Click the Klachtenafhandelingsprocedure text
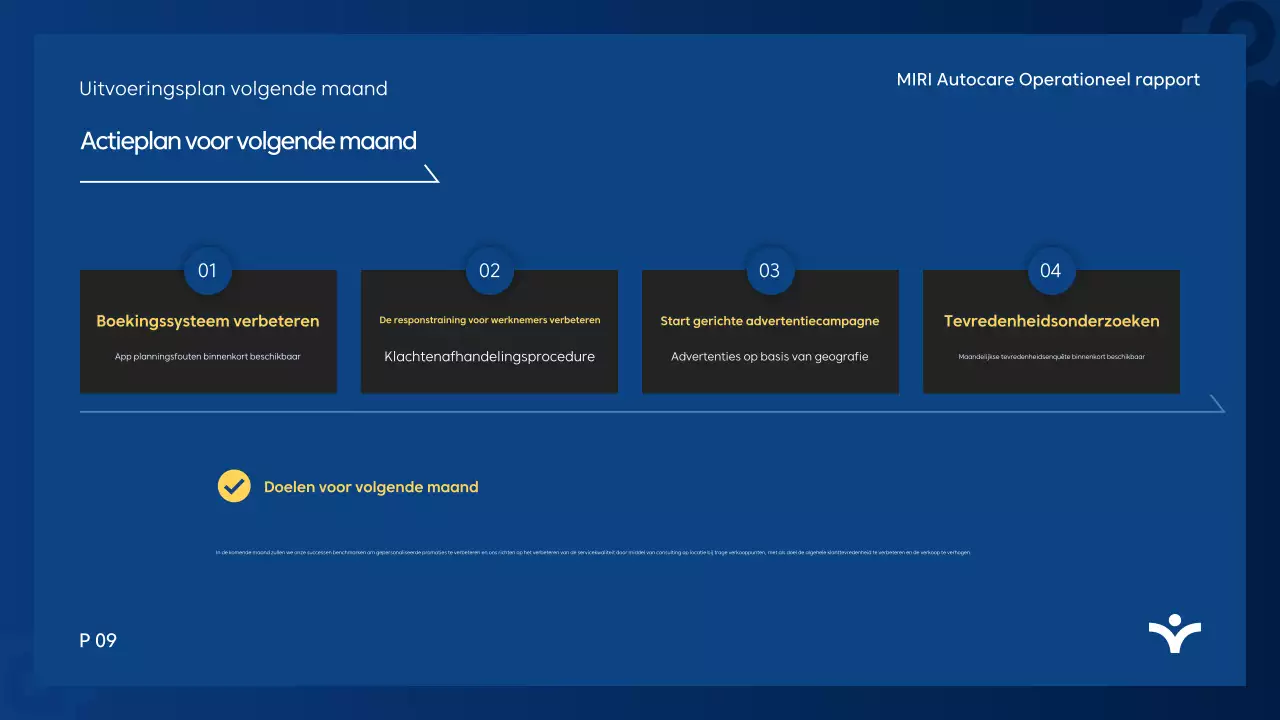 tap(489, 356)
